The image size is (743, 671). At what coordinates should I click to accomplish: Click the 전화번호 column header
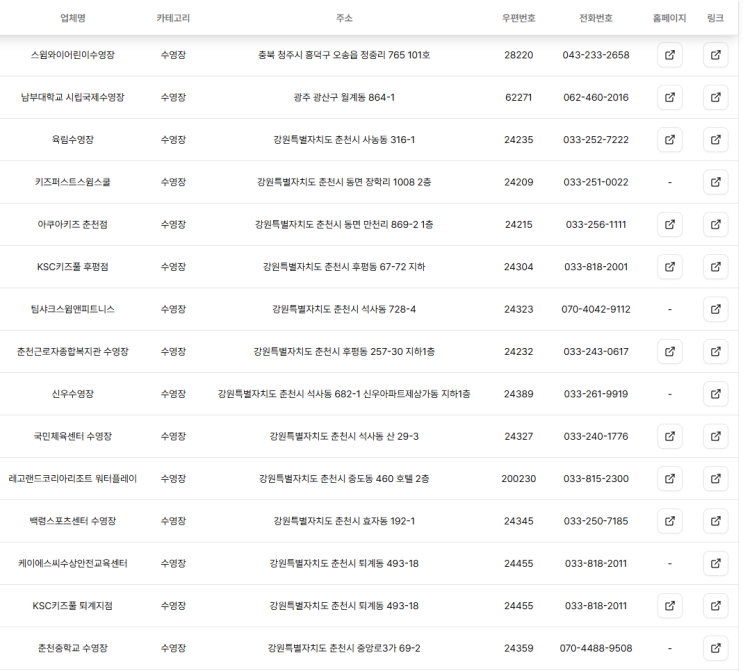[x=596, y=18]
